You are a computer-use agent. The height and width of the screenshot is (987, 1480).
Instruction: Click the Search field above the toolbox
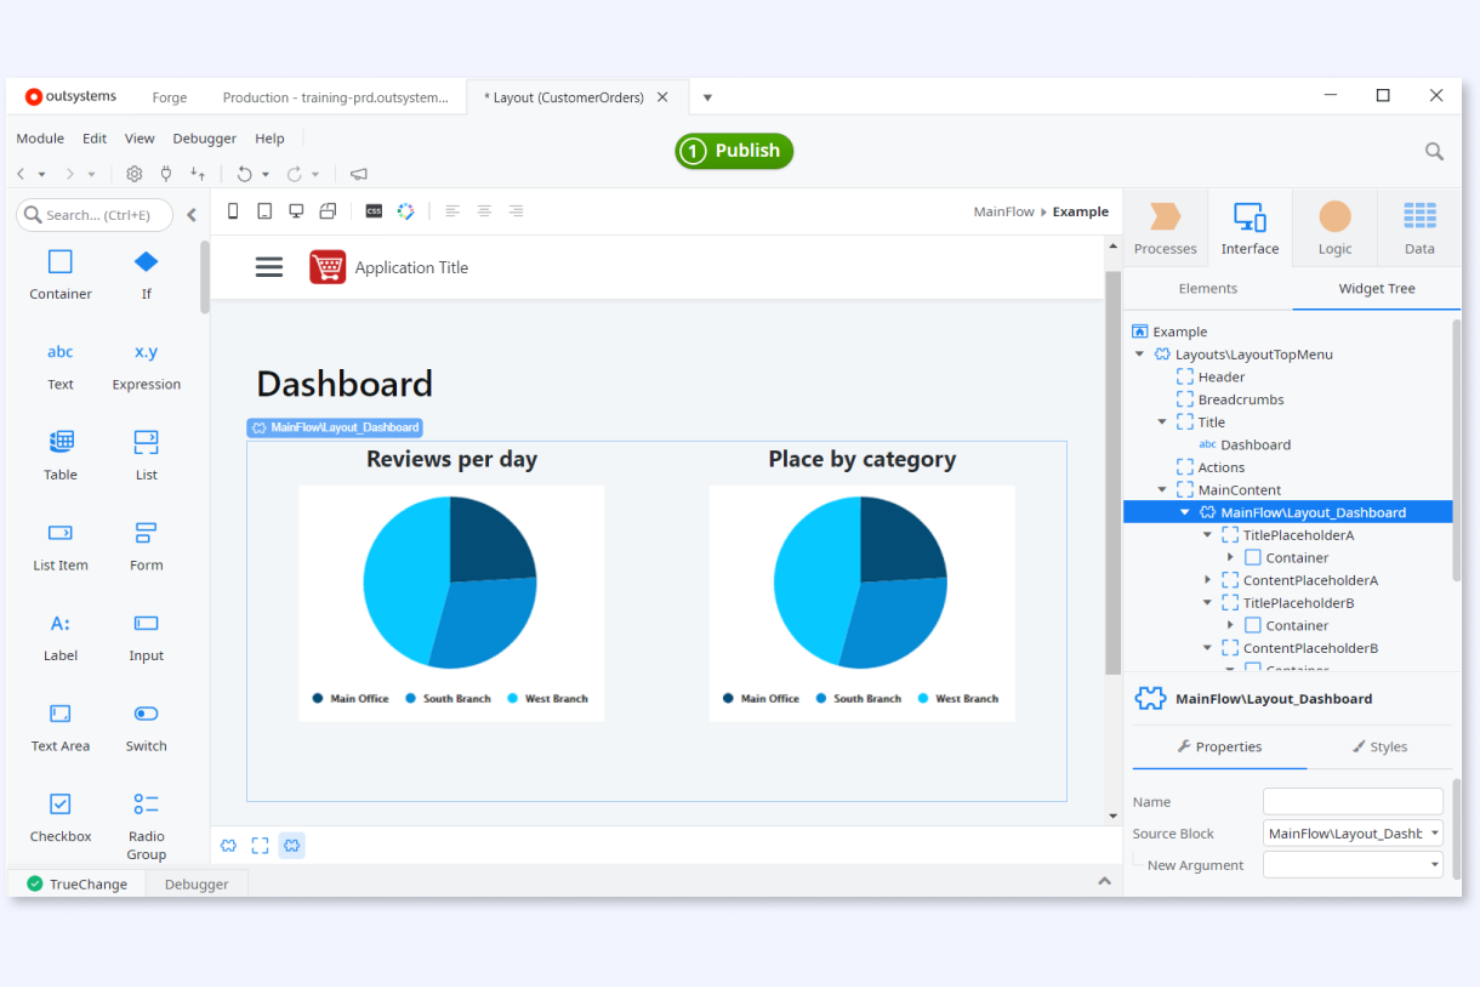[x=95, y=214]
